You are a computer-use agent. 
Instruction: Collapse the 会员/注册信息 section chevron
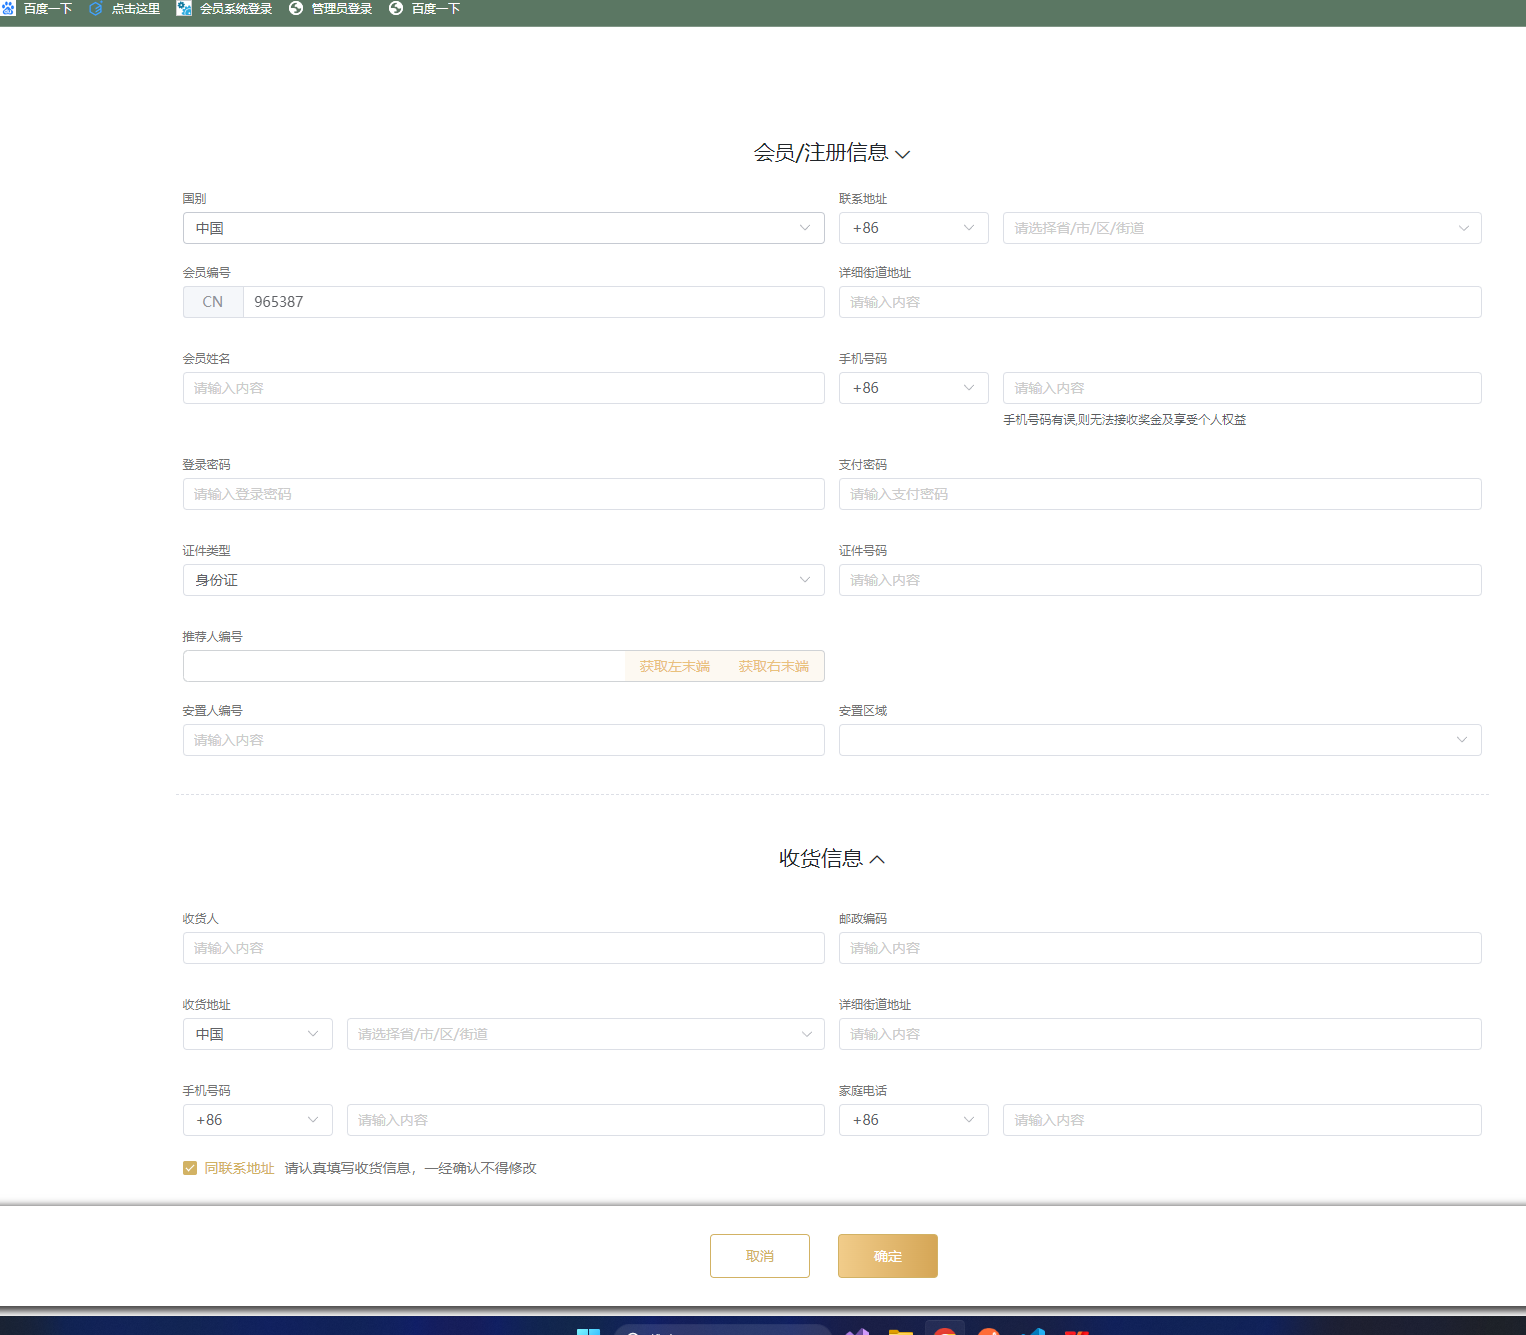[902, 154]
